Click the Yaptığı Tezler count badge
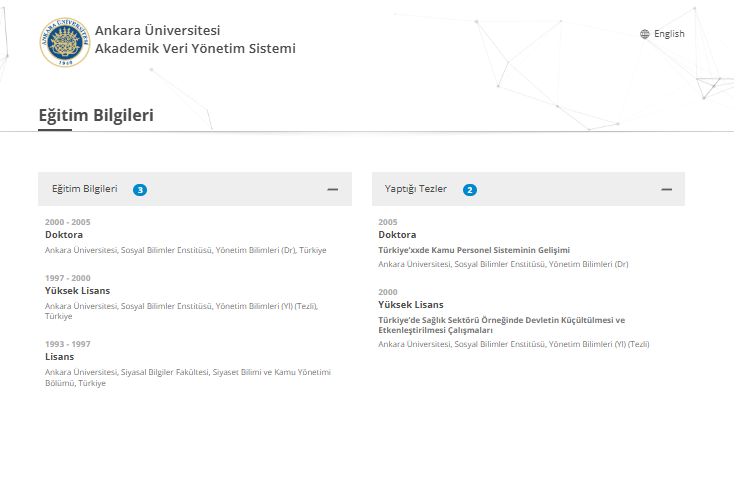Screen dimensions: 734x481 (x=470, y=190)
